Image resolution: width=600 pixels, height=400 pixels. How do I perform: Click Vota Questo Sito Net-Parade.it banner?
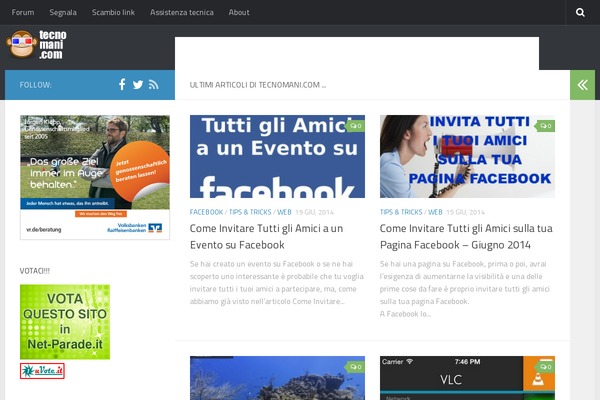tap(65, 322)
